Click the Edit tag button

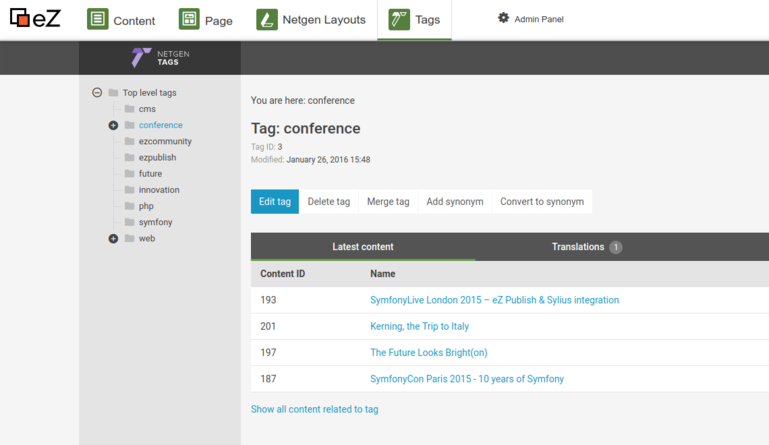point(275,202)
